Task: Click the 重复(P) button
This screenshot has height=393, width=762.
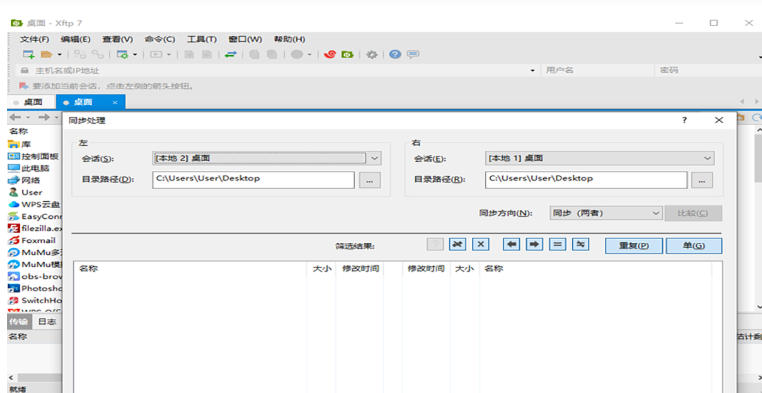Action: click(634, 246)
